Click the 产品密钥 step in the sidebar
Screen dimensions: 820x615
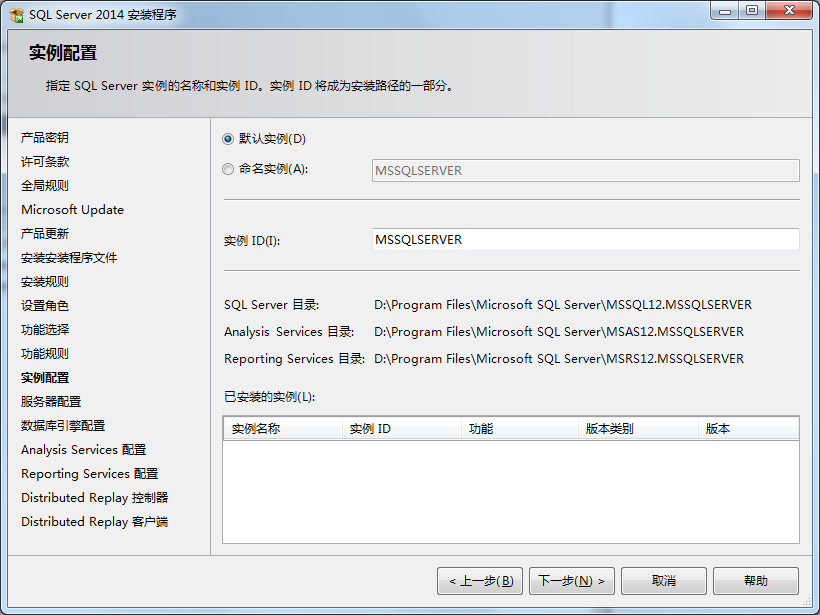(x=45, y=138)
